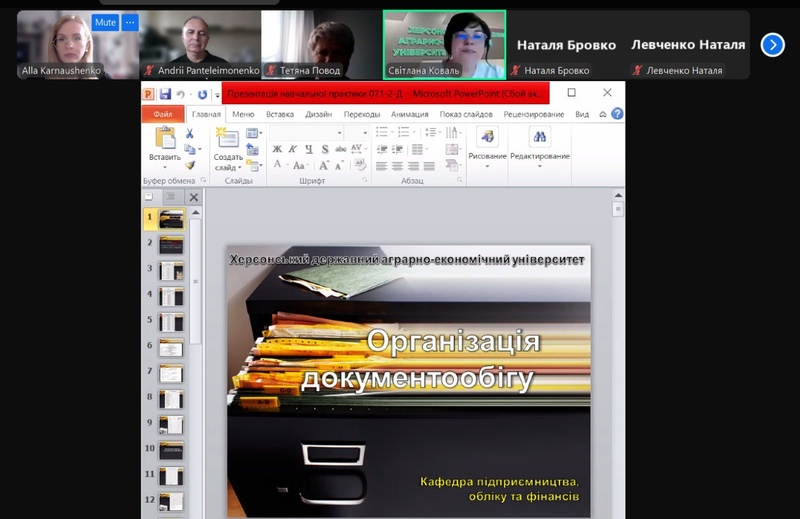Click the Increase font size icon
This screenshot has height=519, width=800.
[x=324, y=165]
